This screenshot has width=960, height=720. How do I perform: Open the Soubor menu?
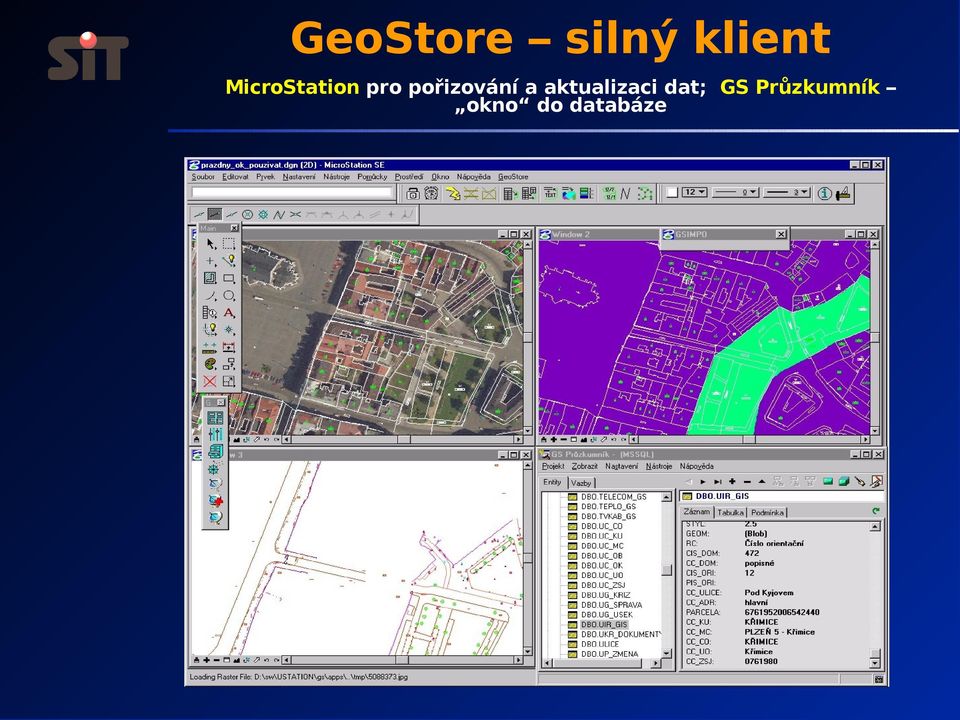(x=203, y=177)
